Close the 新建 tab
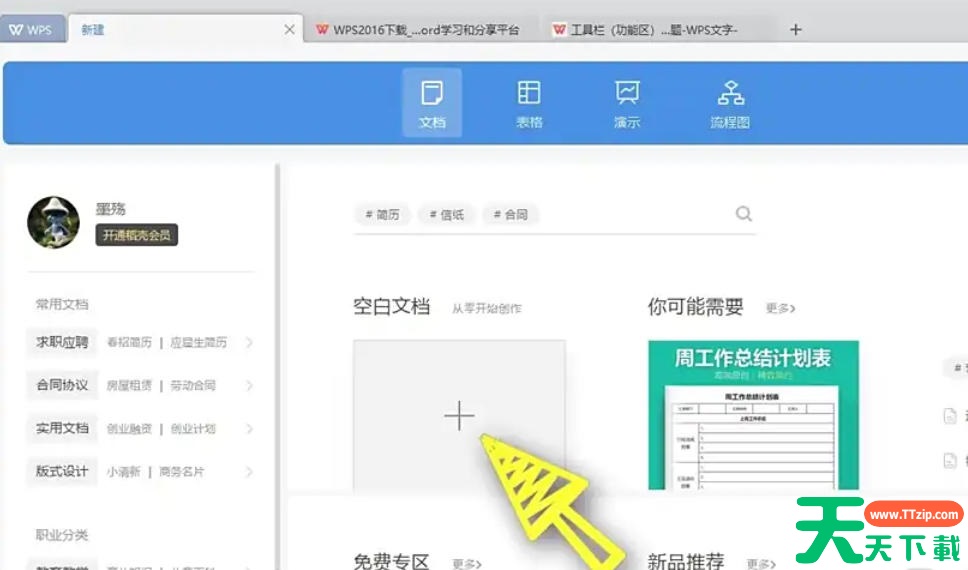Image resolution: width=968 pixels, height=570 pixels. (289, 29)
